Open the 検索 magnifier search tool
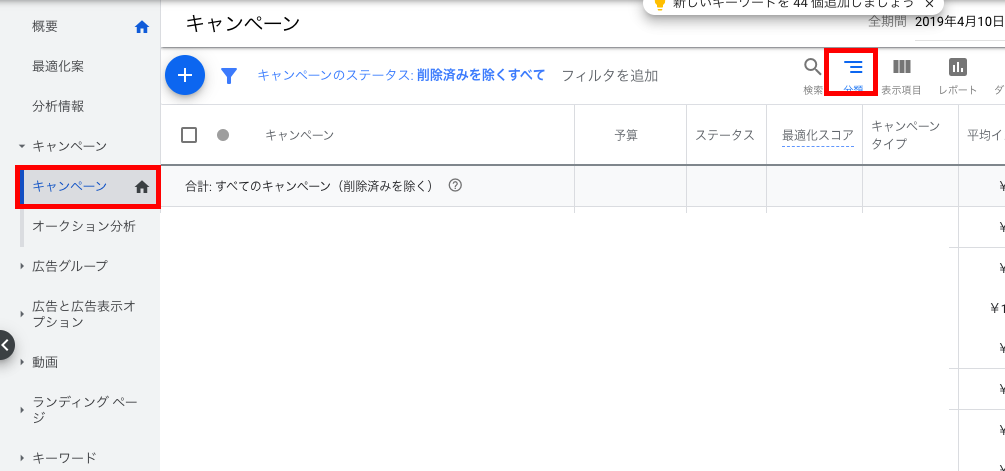 (812, 68)
